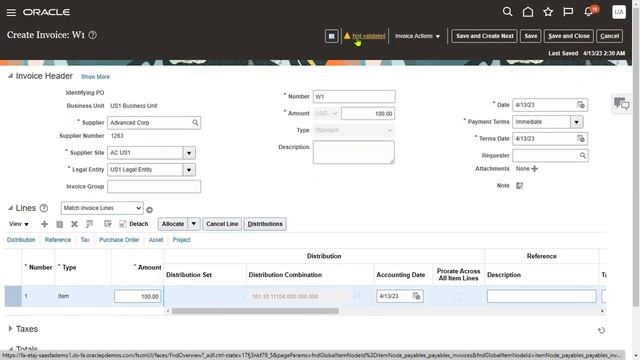Go to Home via house icon

[x=528, y=12]
